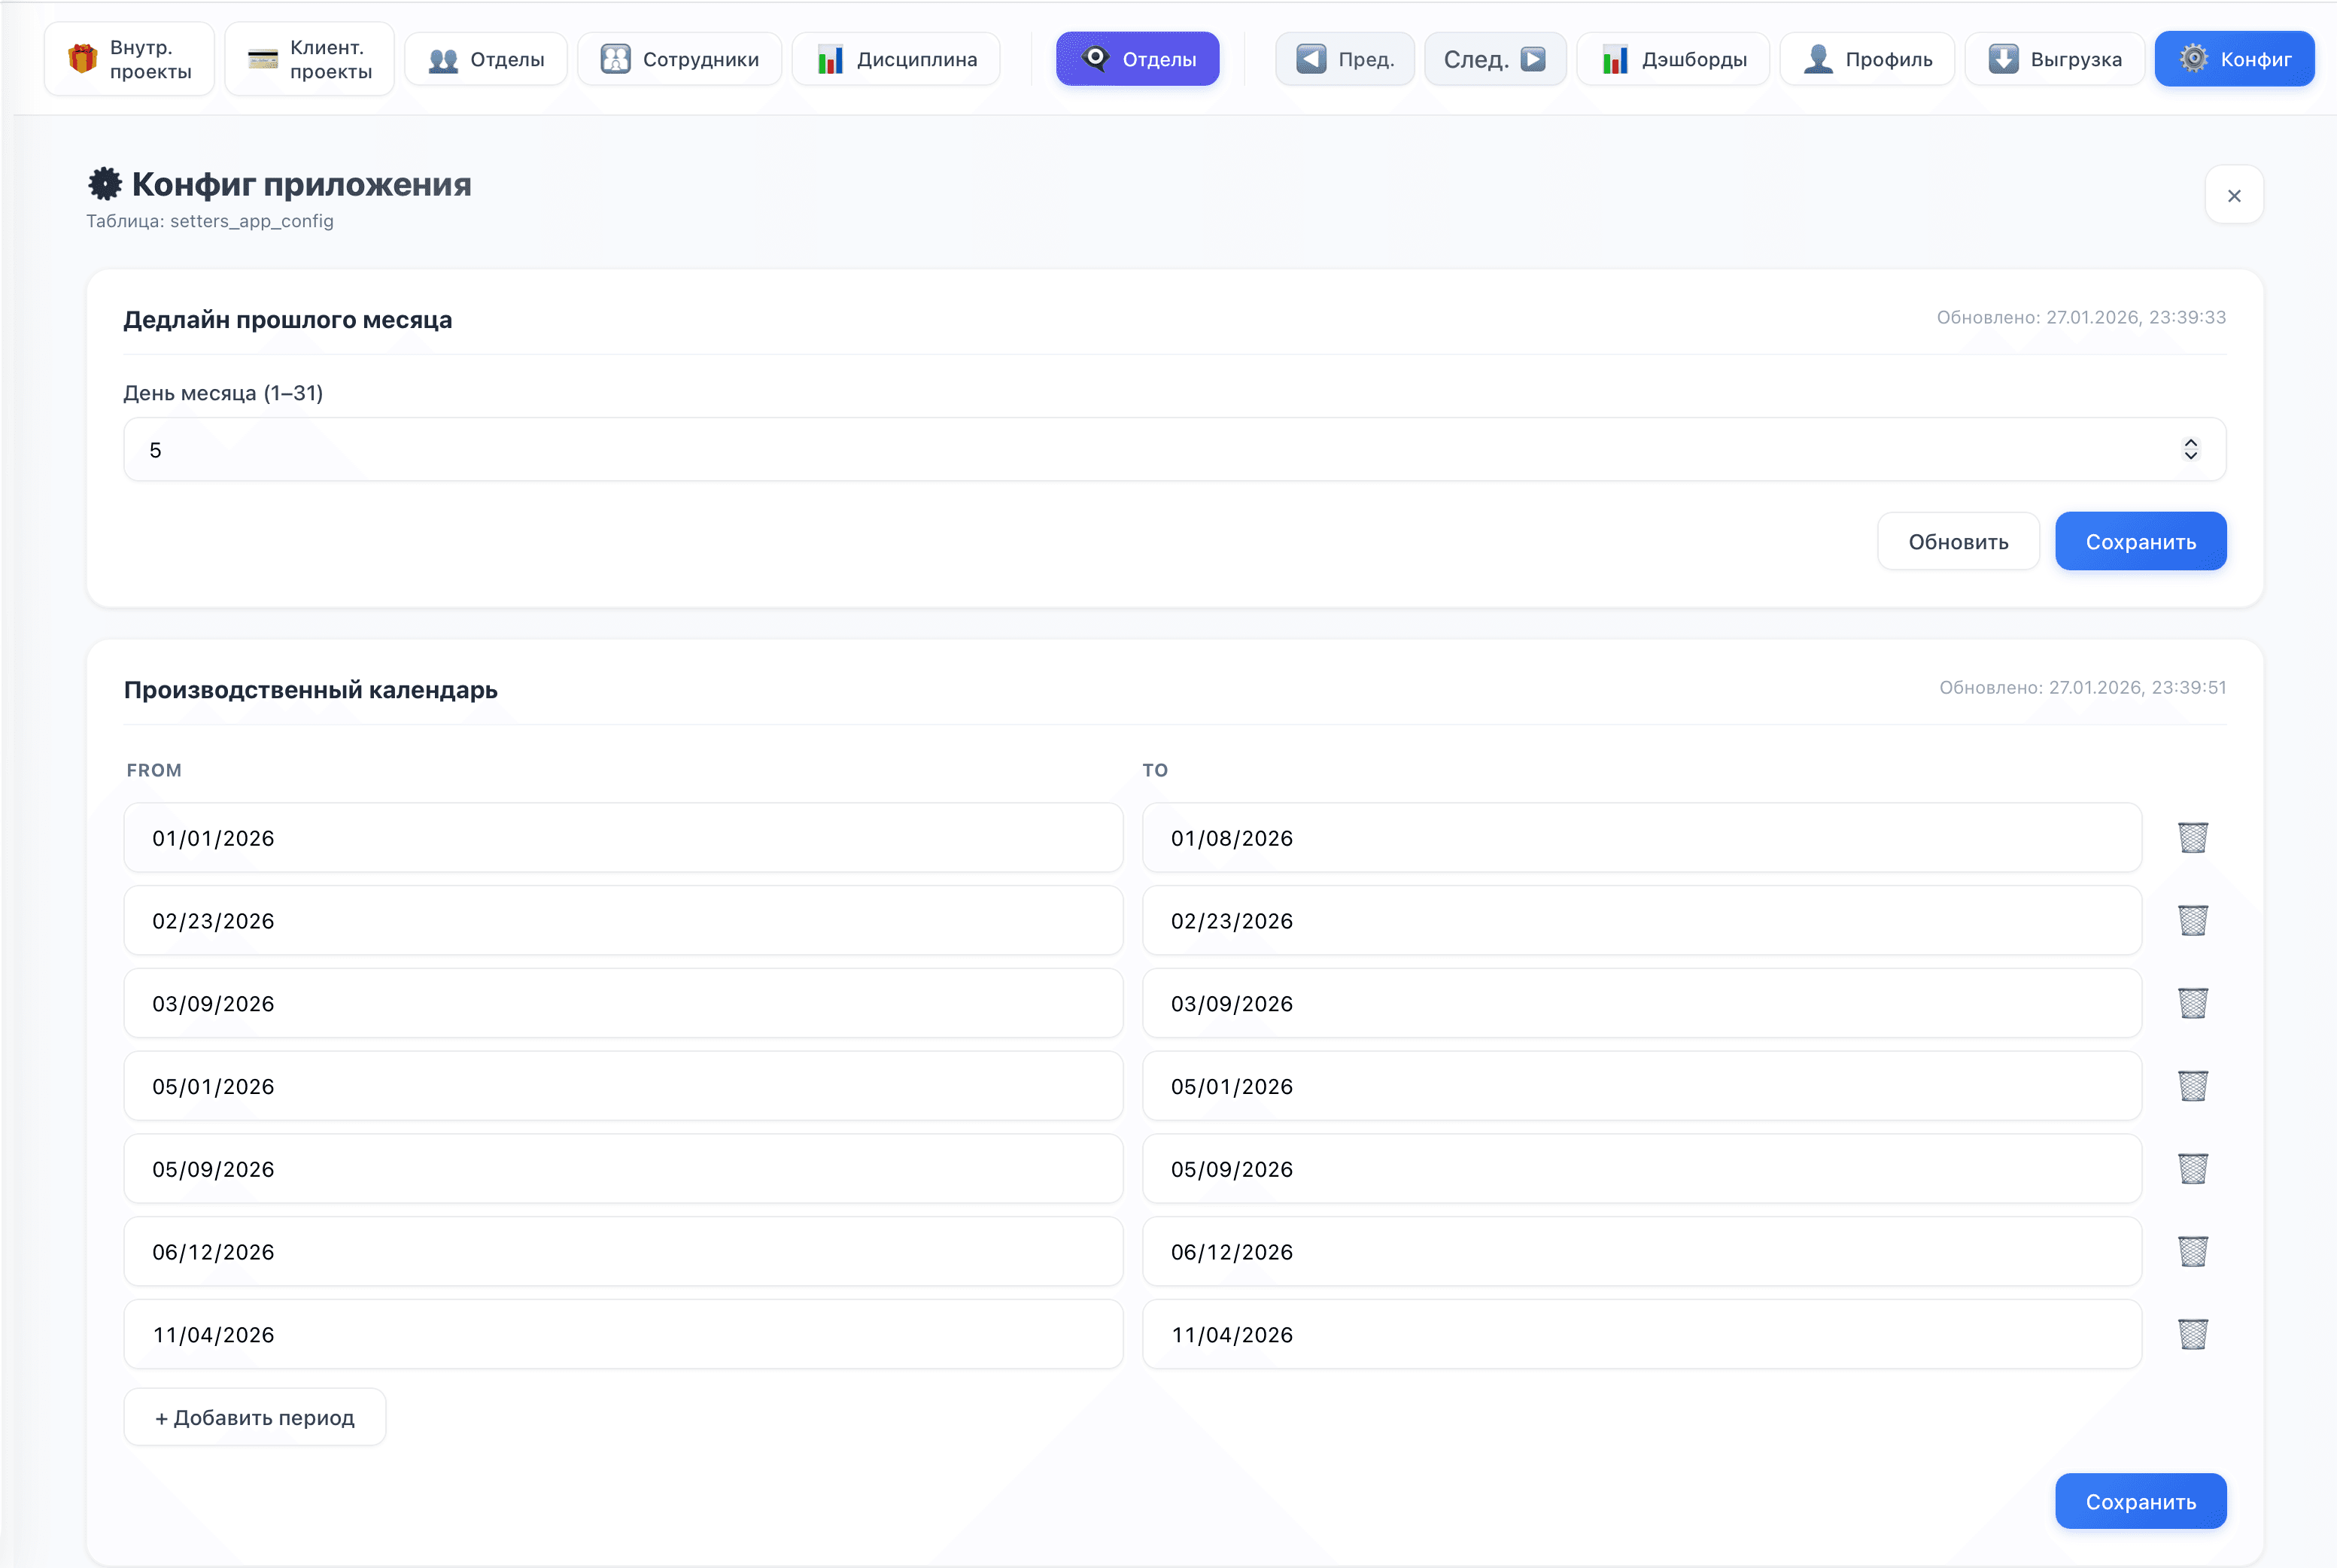
Task: Close the Конфиг приложения panel
Action: pyautogui.click(x=2233, y=195)
